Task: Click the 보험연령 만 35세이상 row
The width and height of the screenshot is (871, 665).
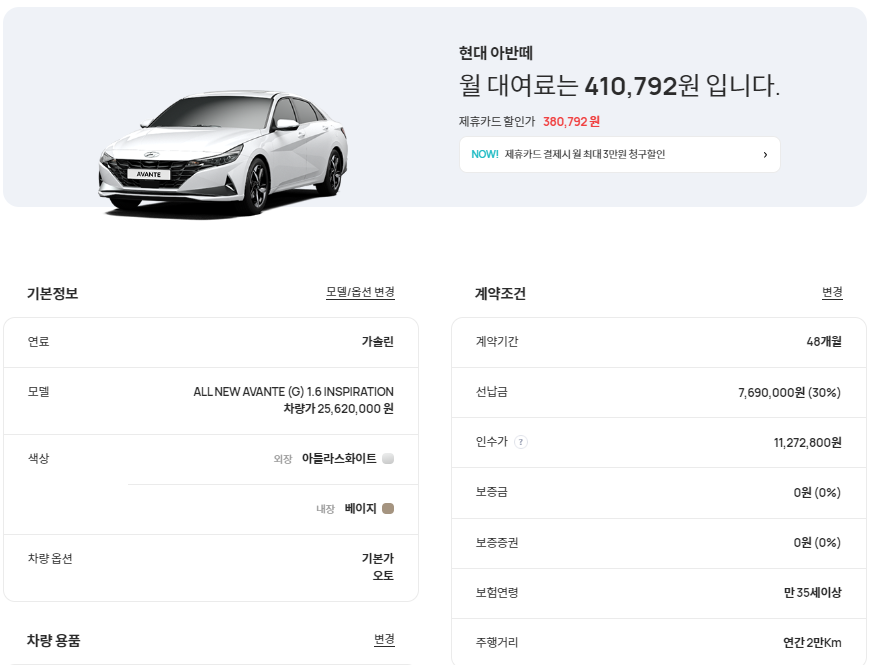Action: pos(654,593)
